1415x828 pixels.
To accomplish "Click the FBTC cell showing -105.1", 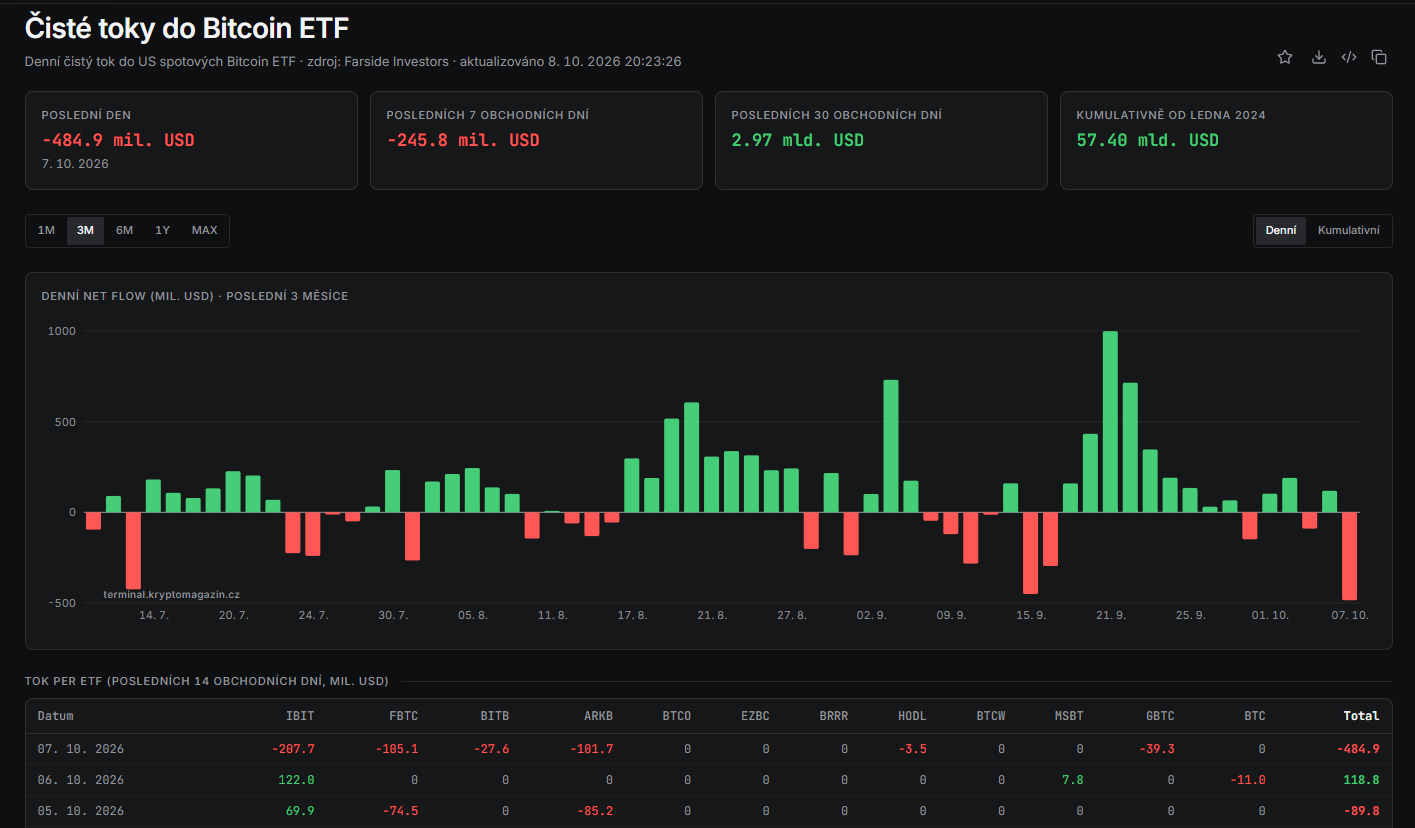I will click(397, 749).
